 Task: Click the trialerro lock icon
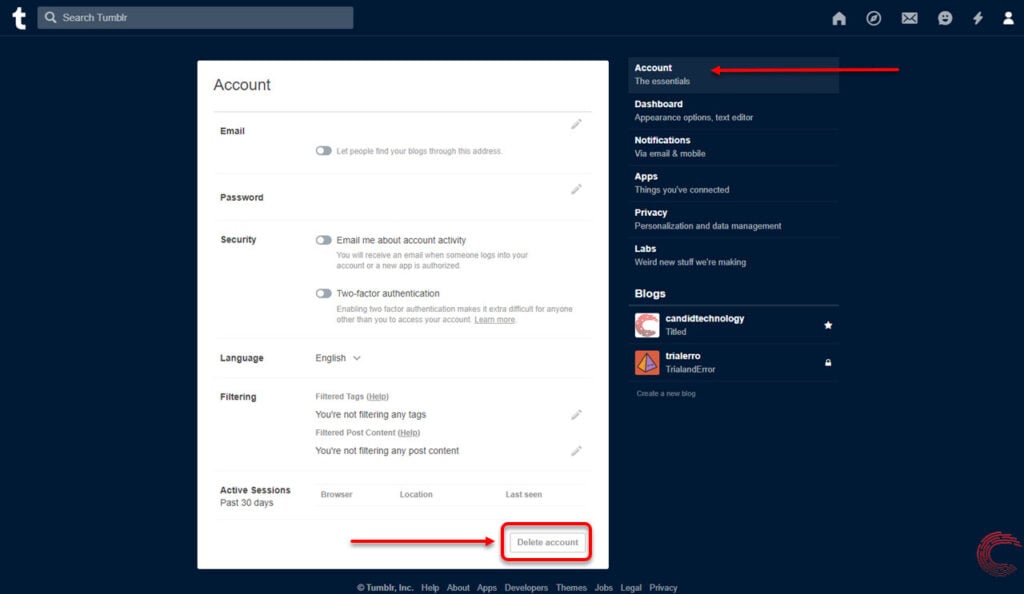828,362
